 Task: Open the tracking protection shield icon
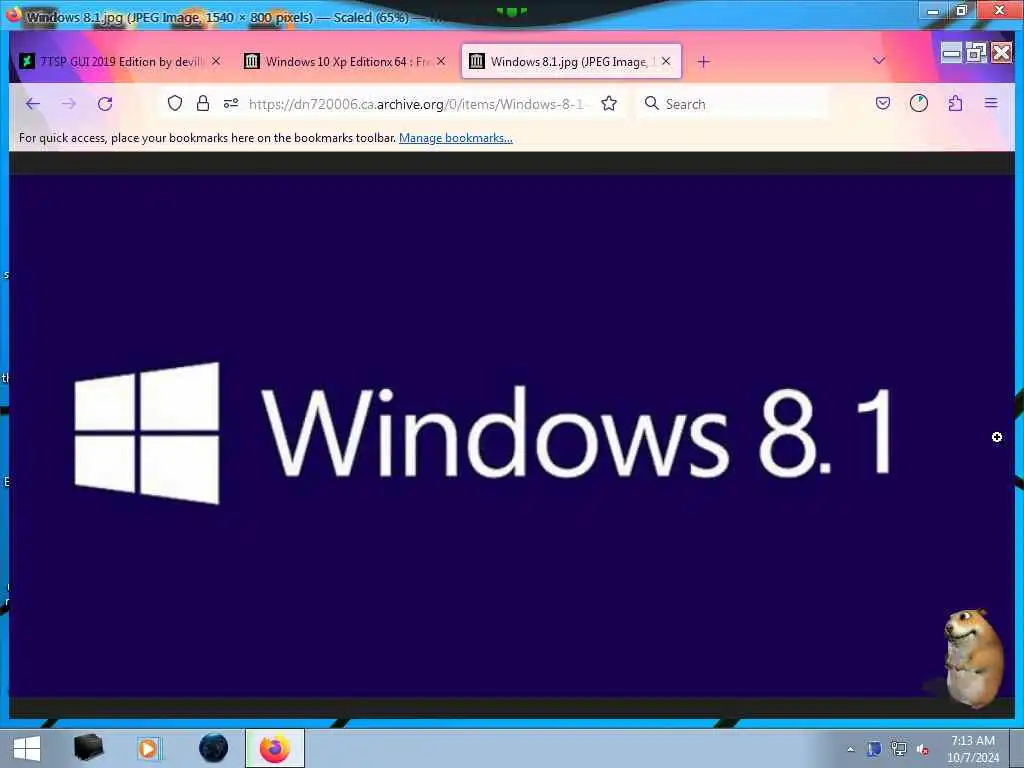(174, 103)
